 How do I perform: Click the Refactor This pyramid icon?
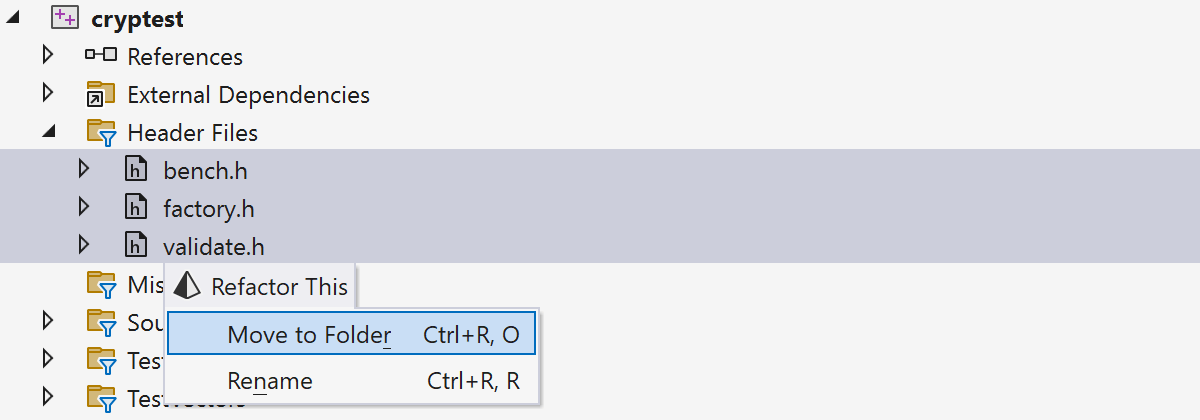pyautogui.click(x=187, y=287)
